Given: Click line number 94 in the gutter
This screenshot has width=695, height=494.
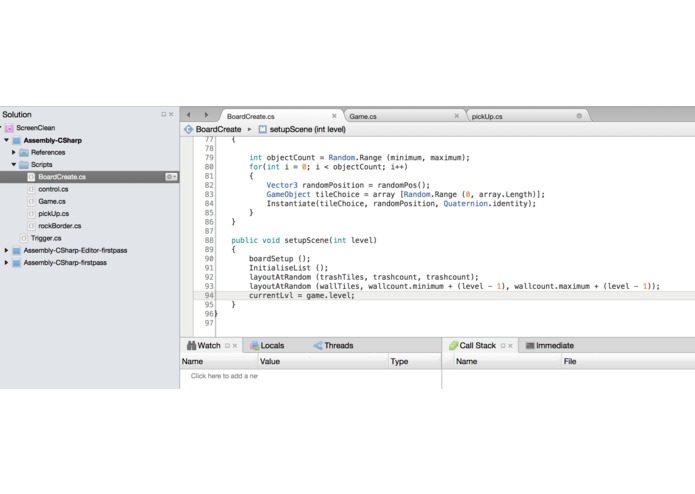Looking at the screenshot, I should (209, 296).
